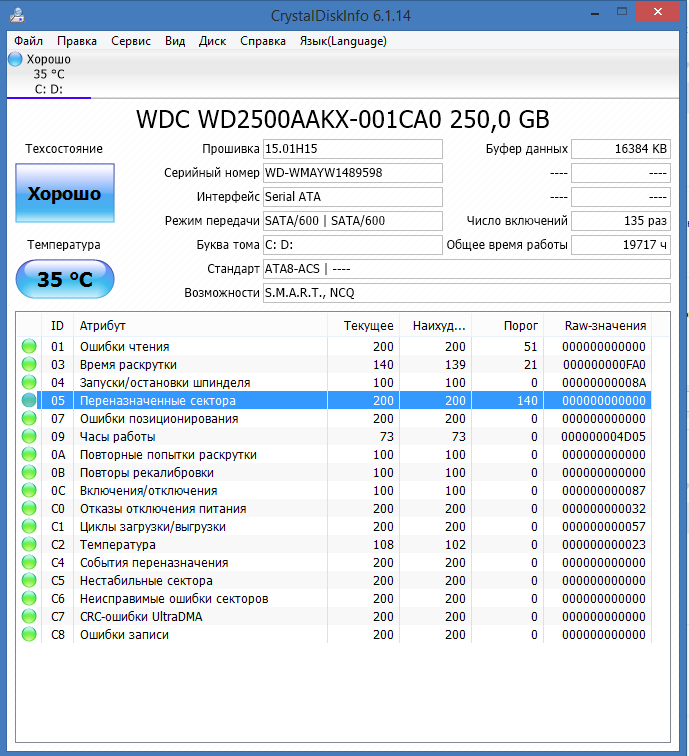
Task: Click raw value 000000004D05
Action: [x=603, y=437]
